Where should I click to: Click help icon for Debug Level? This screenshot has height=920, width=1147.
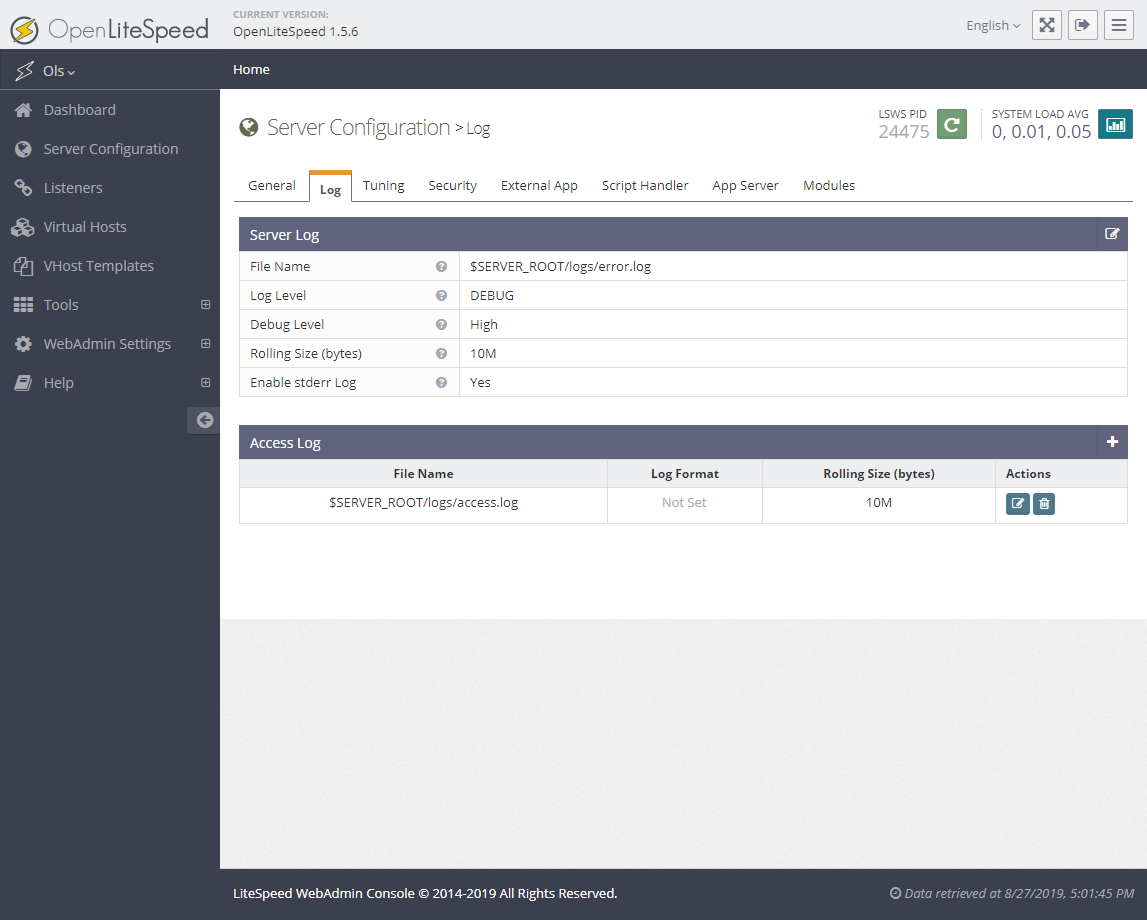pos(441,324)
